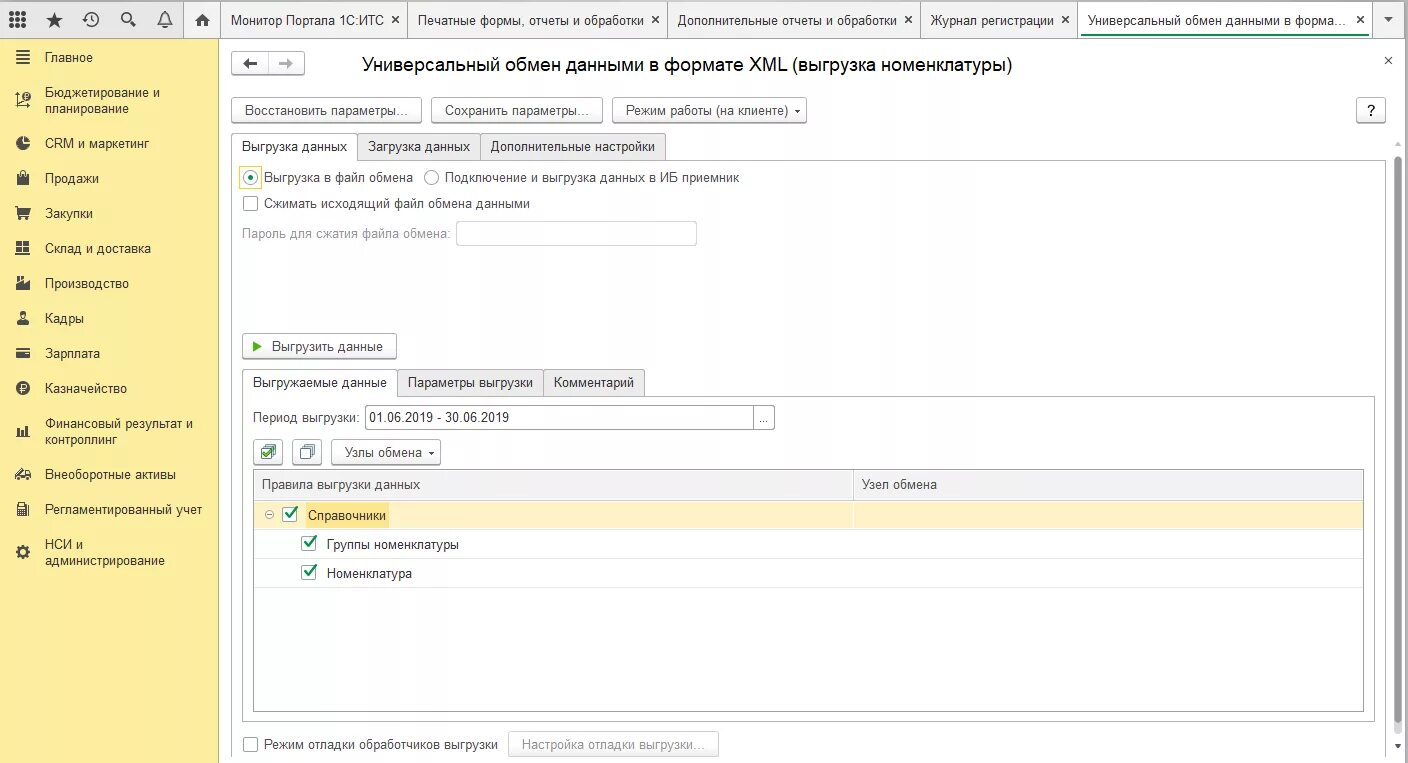Enable Режим отладки обработчиков выгрузки
Viewport: 1408px width, 763px height.
(x=251, y=744)
